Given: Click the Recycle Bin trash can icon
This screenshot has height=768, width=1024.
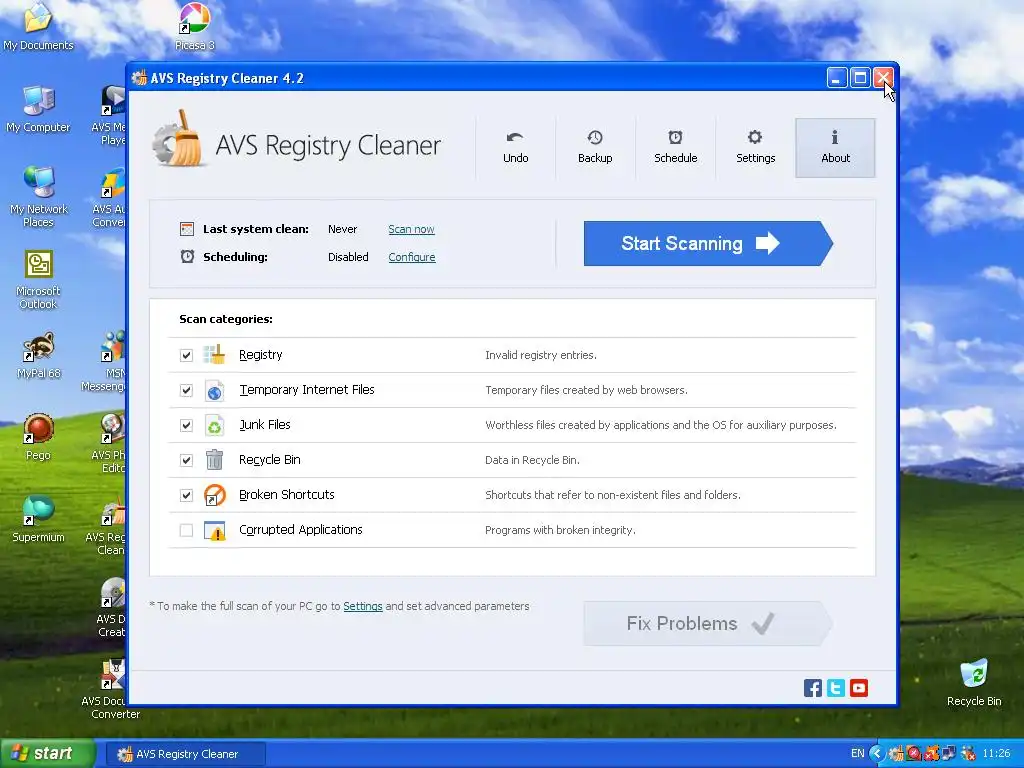Looking at the screenshot, I should (x=214, y=460).
